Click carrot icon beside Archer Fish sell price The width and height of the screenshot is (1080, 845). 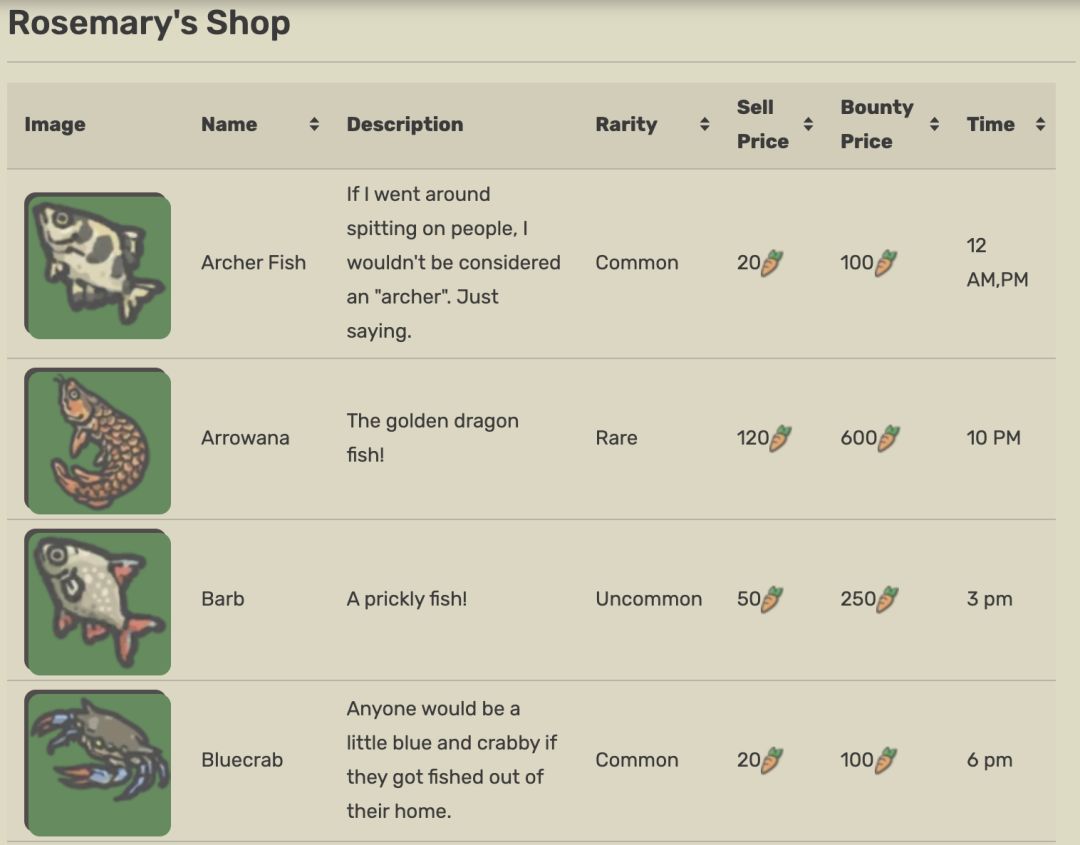[x=772, y=263]
